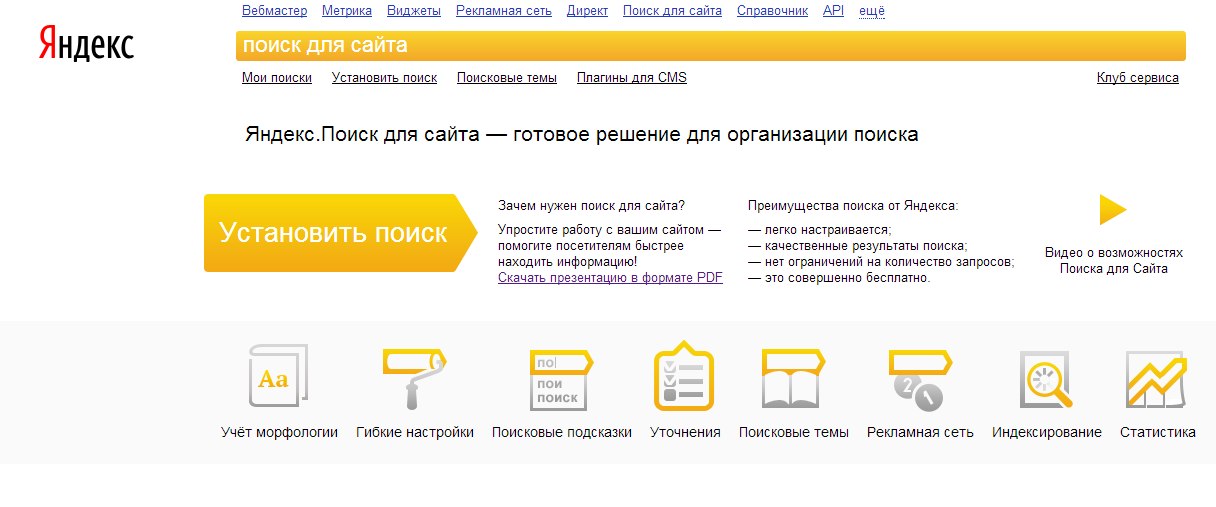Viewport: 1216px width, 507px height.
Task: Go to Поисковые темы submenu link
Action: click(507, 78)
